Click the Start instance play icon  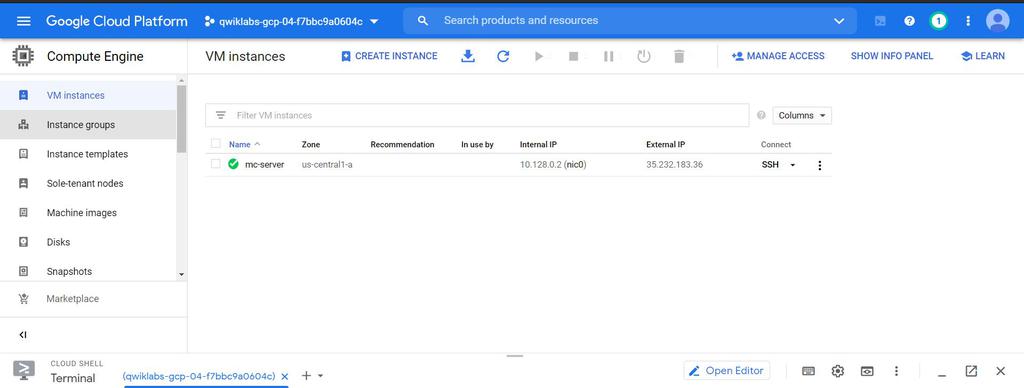coord(539,56)
